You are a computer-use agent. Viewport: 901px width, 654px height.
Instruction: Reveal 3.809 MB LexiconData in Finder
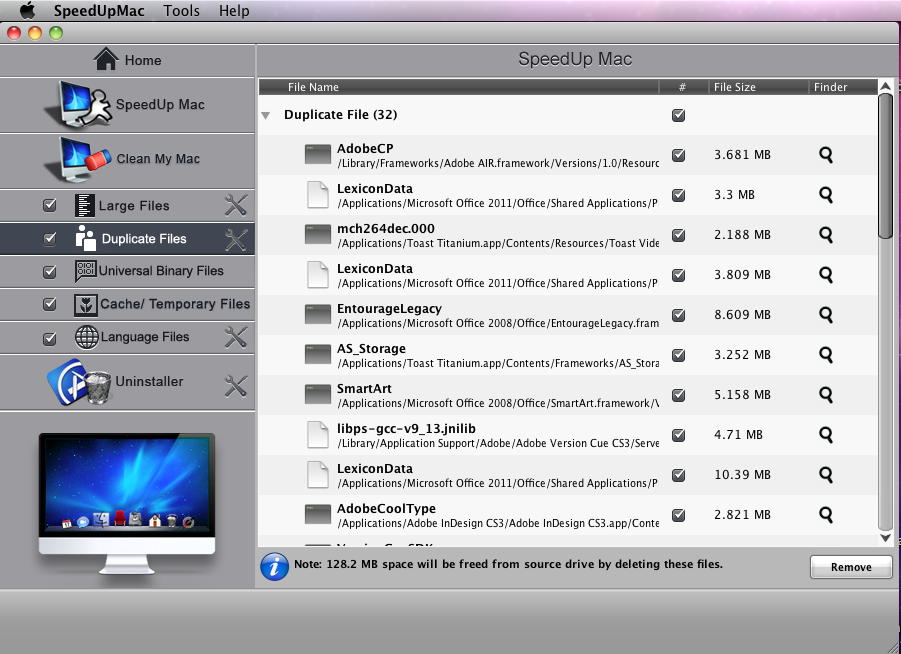pyautogui.click(x=826, y=275)
